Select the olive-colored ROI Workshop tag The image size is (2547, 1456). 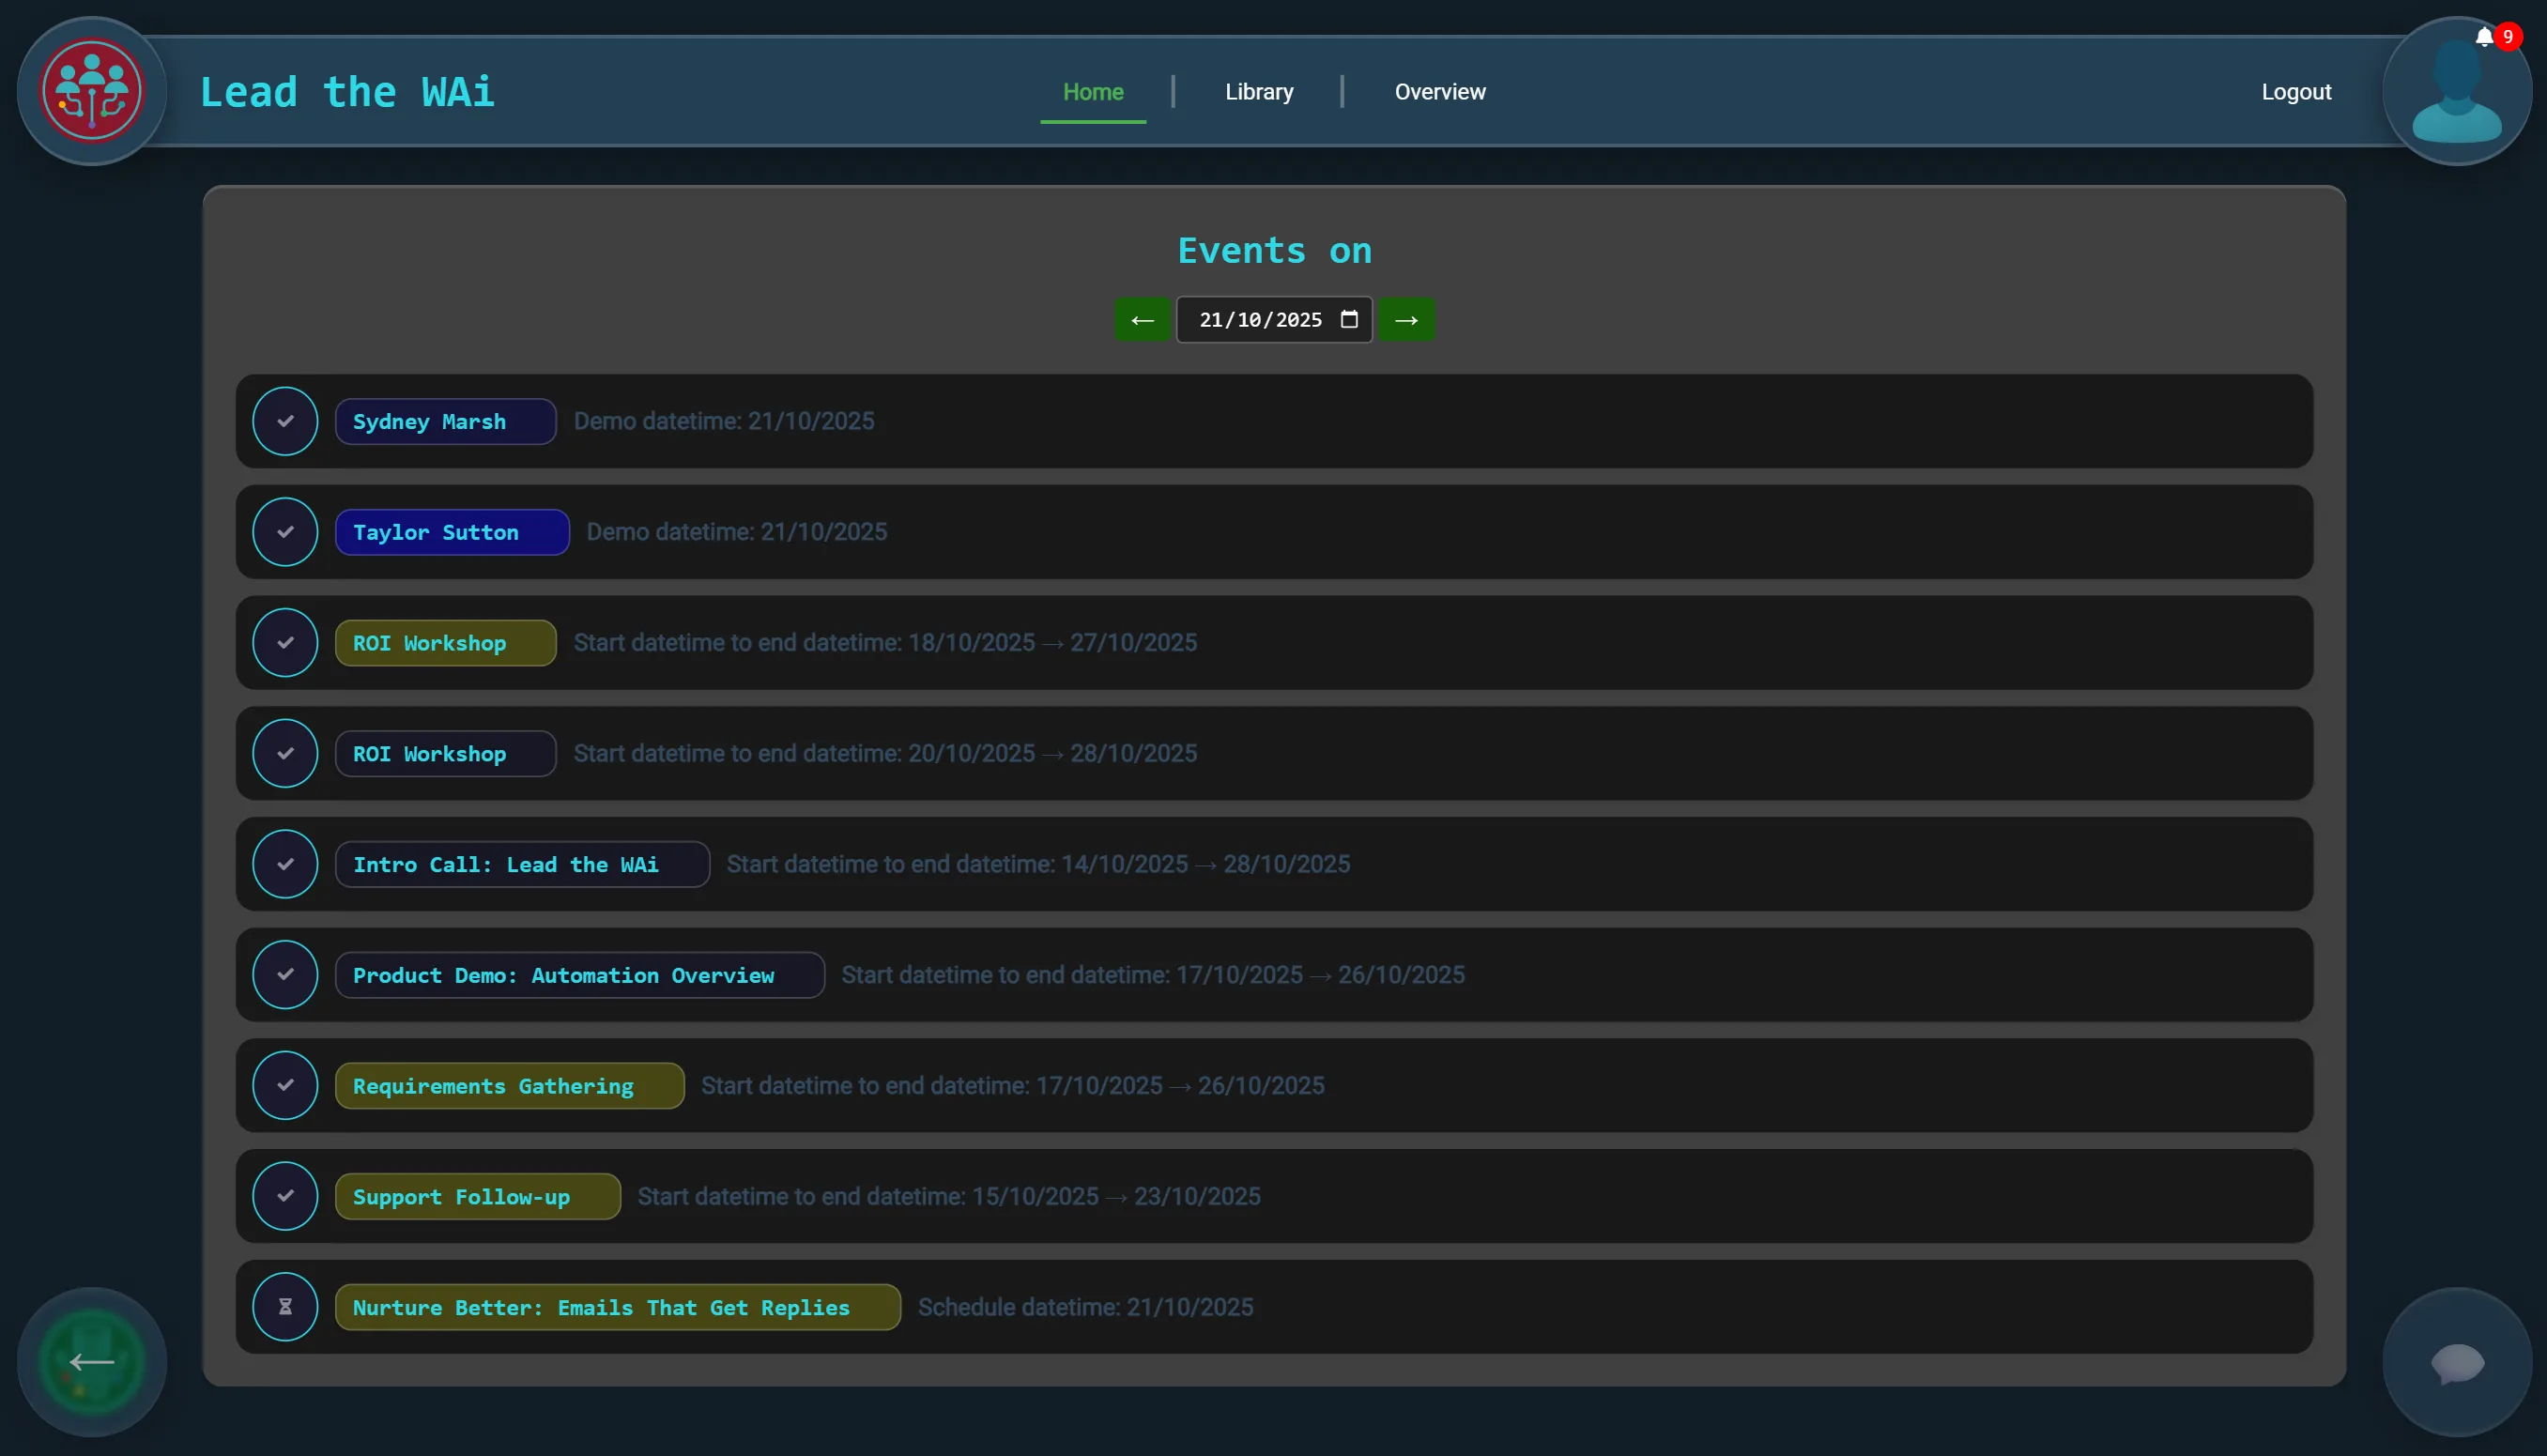point(445,643)
